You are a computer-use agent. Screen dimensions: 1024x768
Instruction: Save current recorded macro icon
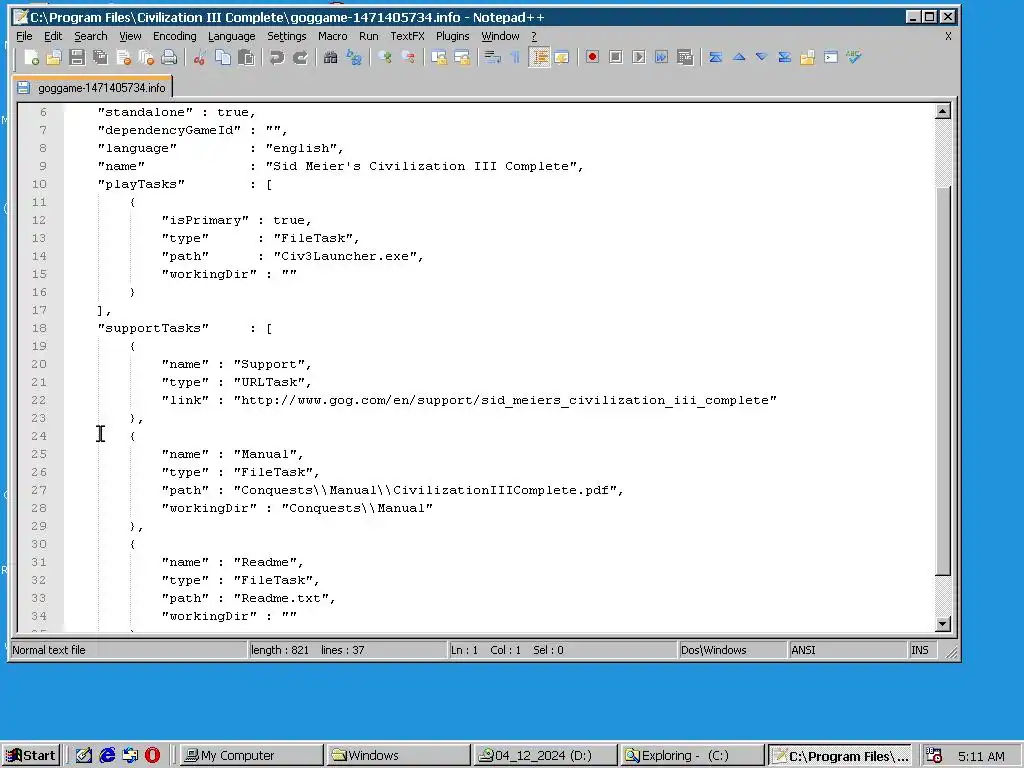[685, 57]
